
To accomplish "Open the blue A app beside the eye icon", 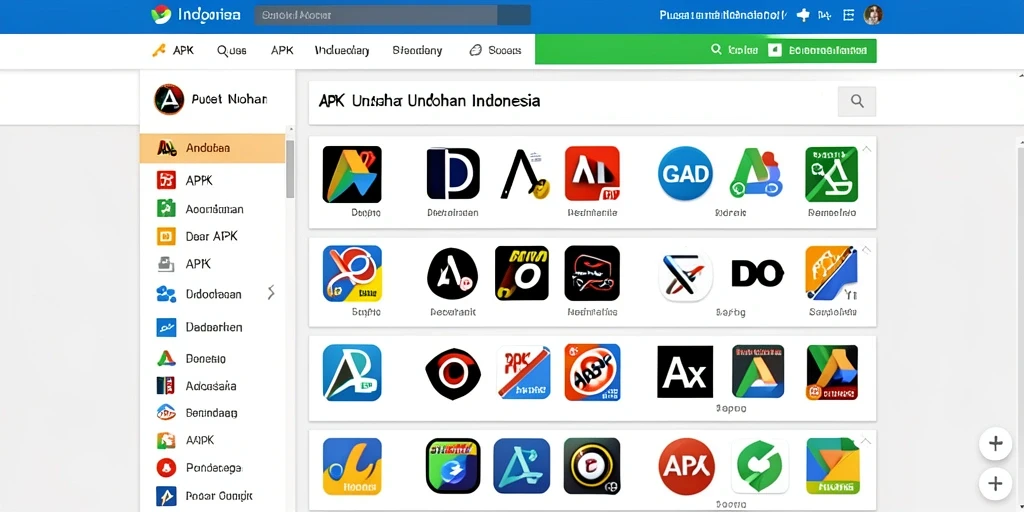I will [352, 372].
